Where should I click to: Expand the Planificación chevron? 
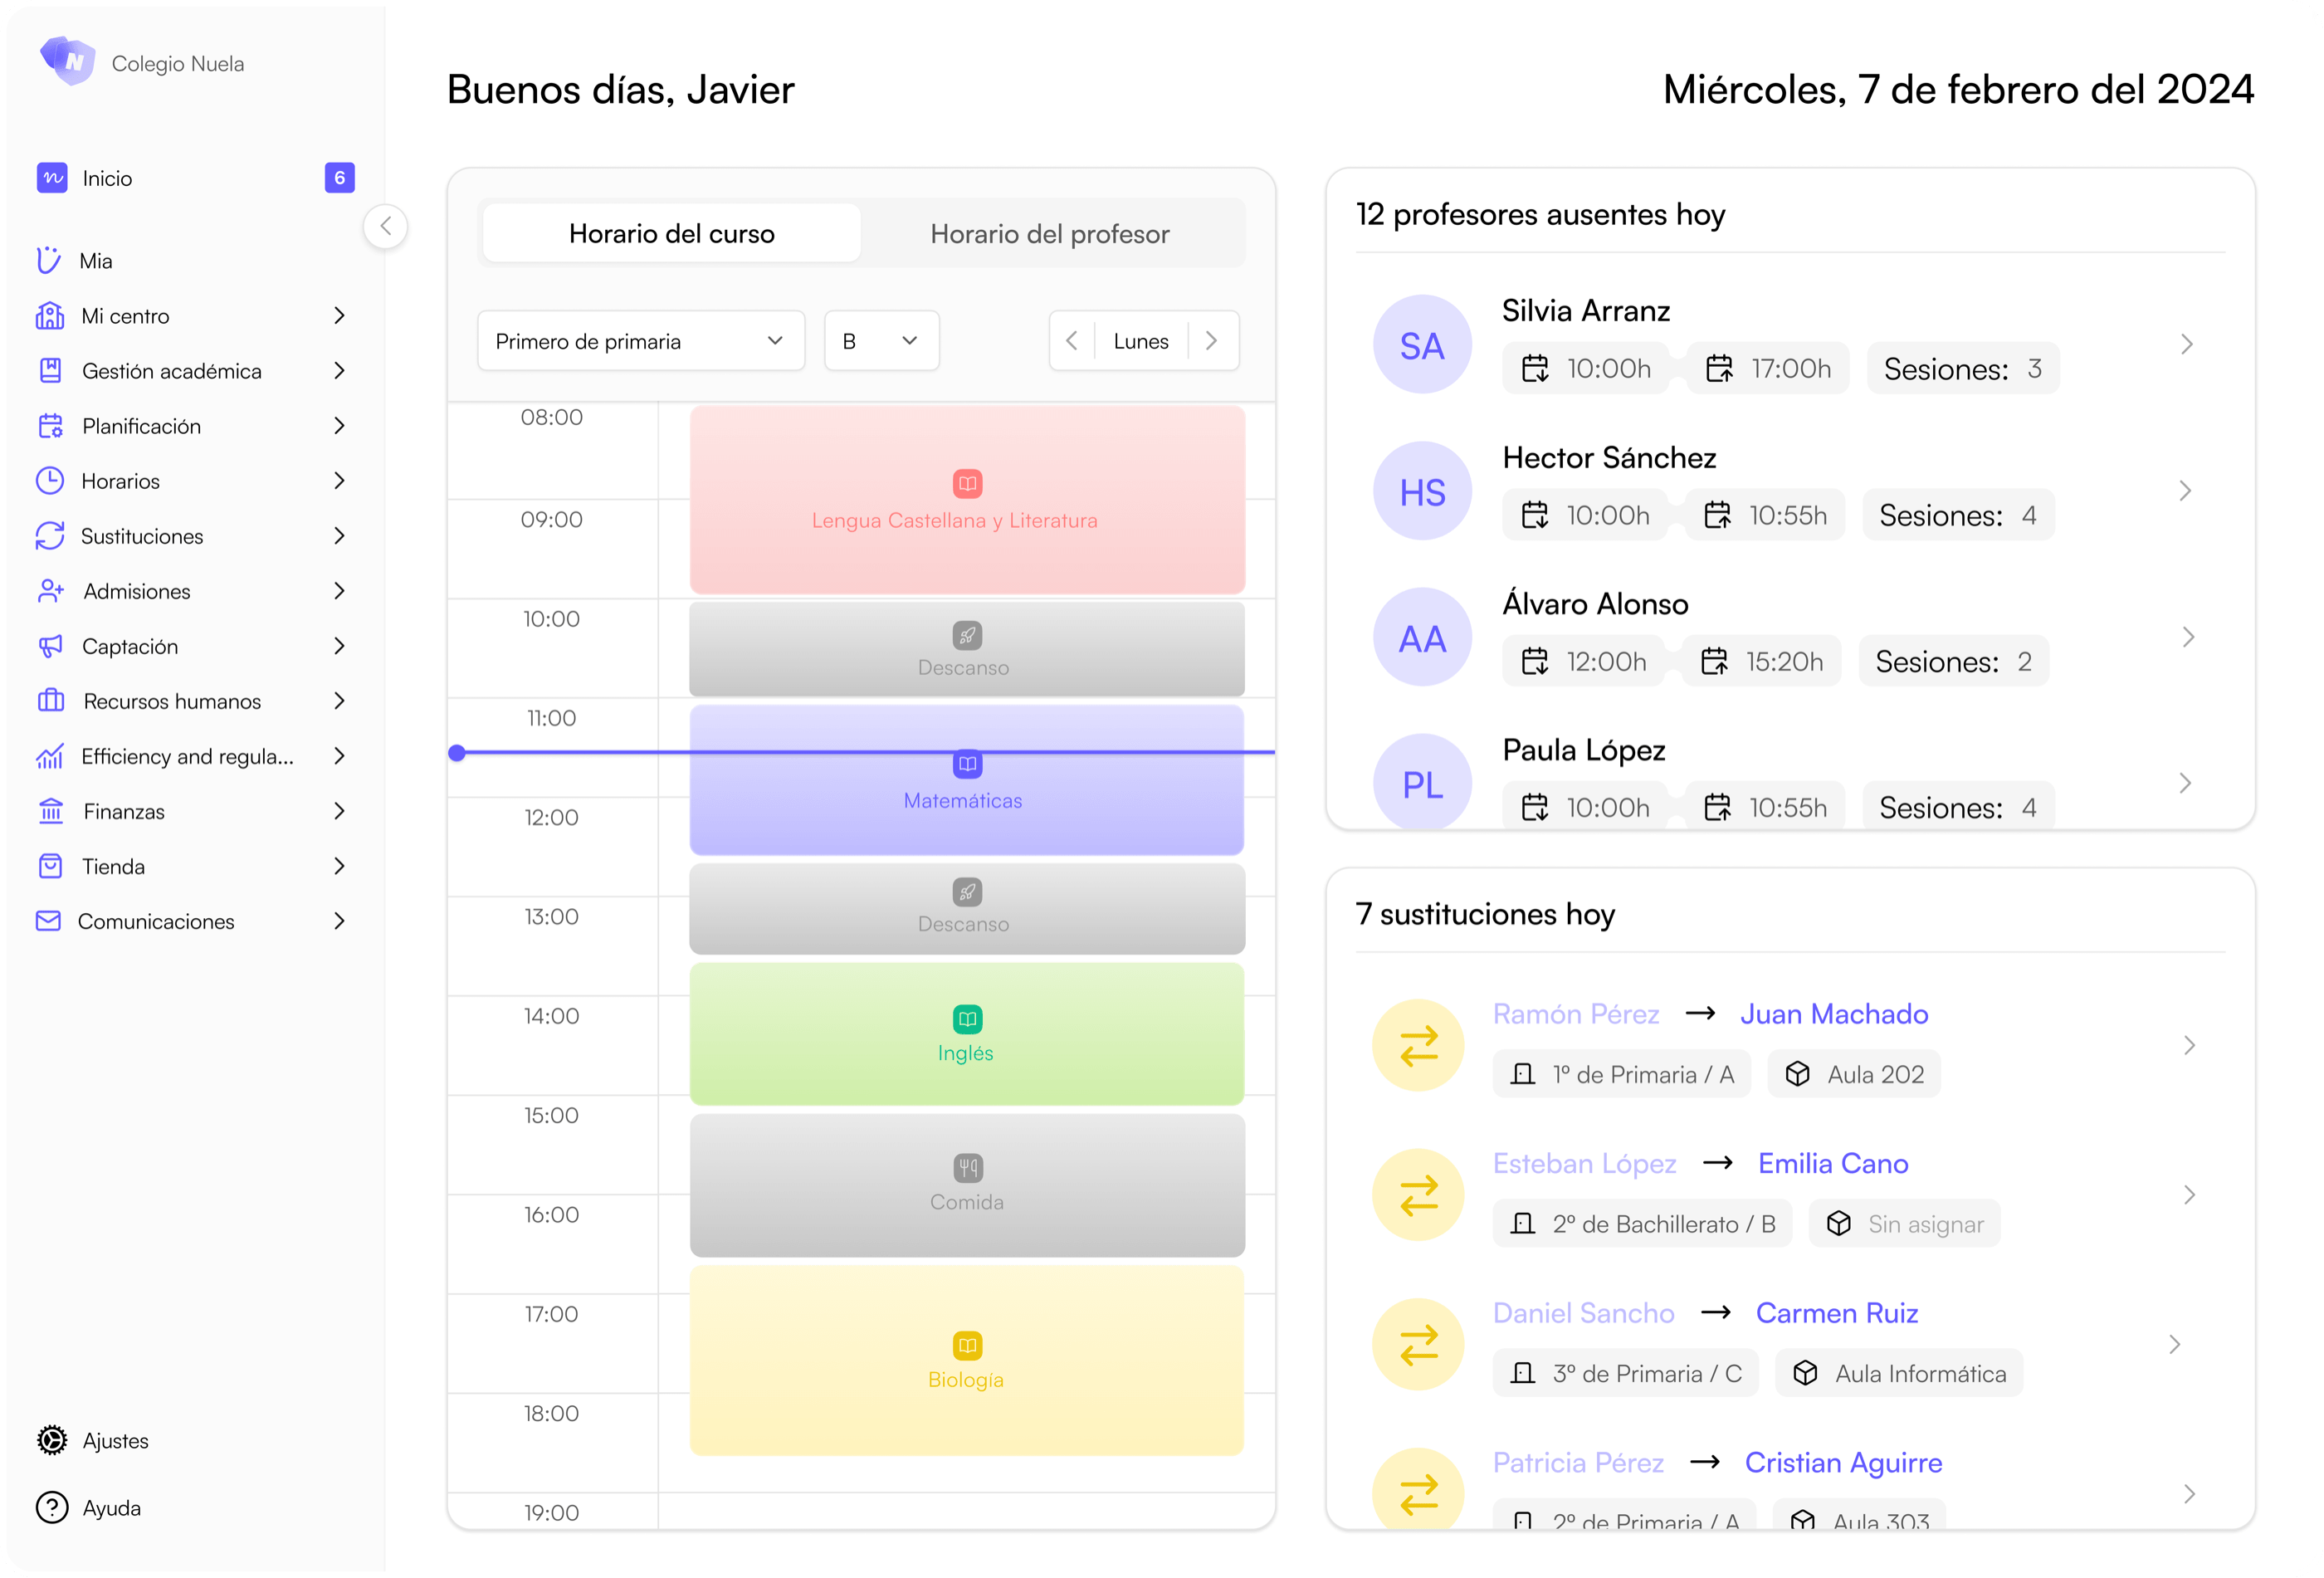point(339,426)
